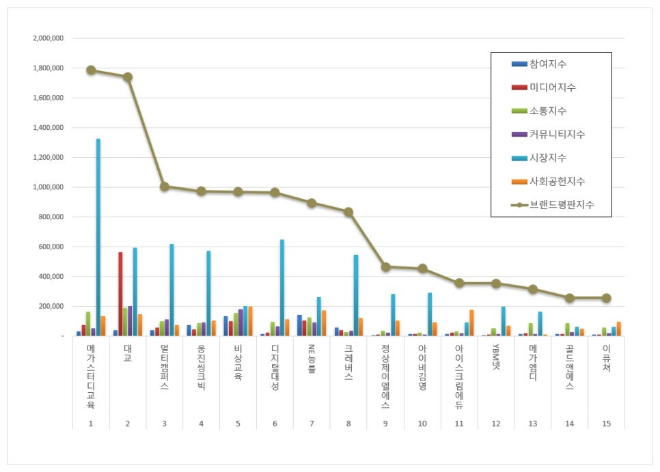Select the line data point above 메가스터디교육
660x472 pixels.
pyautogui.click(x=91, y=70)
